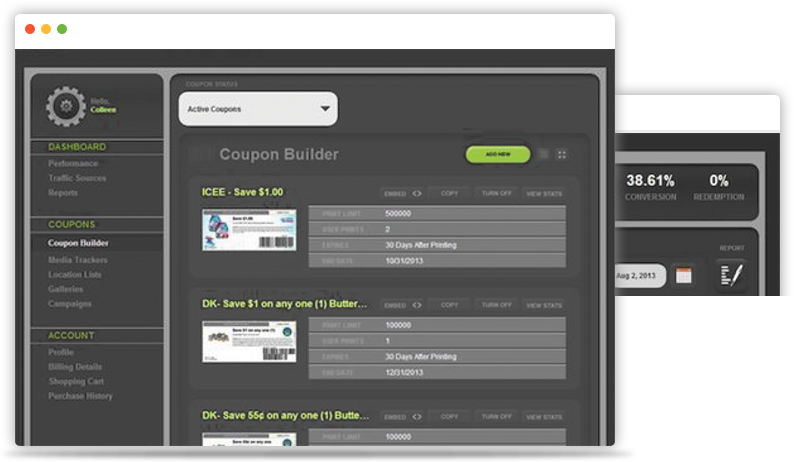This screenshot has width=794, height=462.
Task: Click embed code icon on DK Save $1 coupon
Action: click(417, 305)
